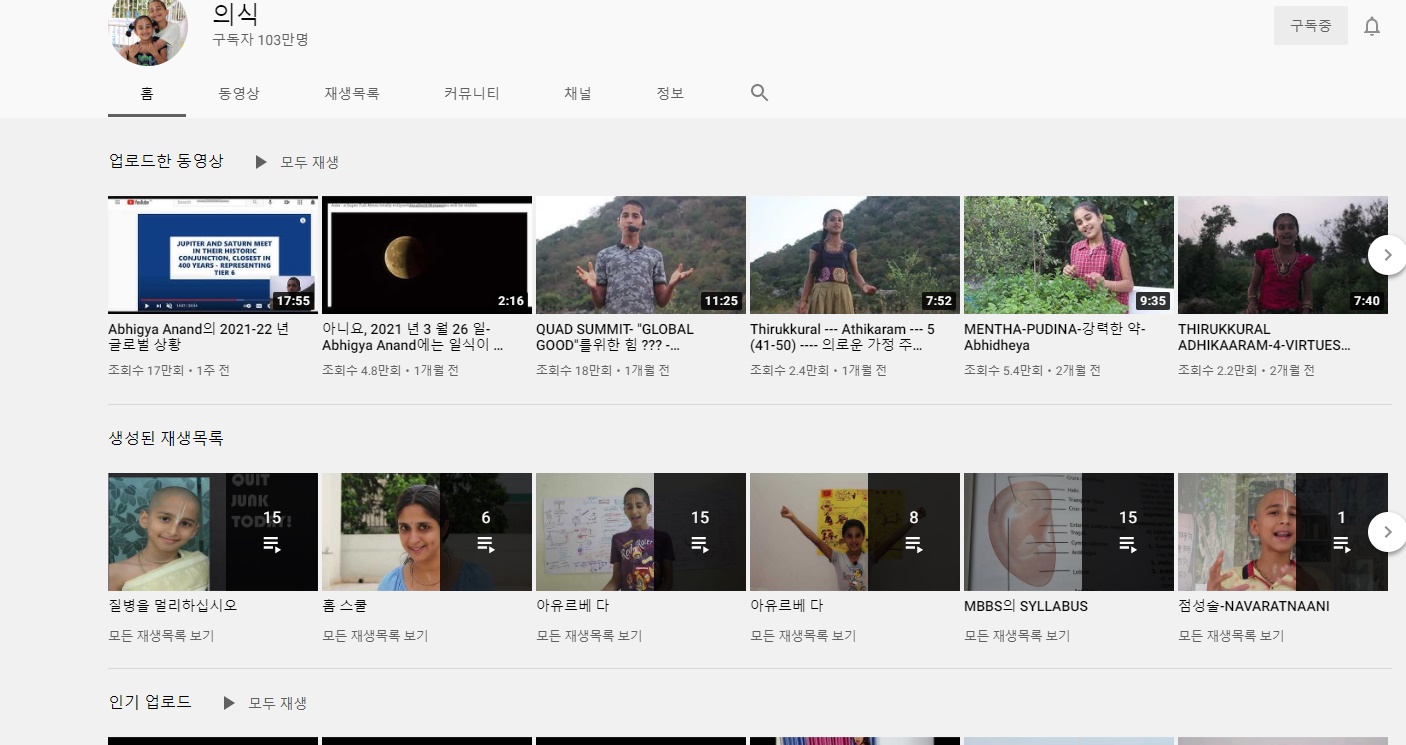Switch to the 홈 tab

pyautogui.click(x=147, y=93)
